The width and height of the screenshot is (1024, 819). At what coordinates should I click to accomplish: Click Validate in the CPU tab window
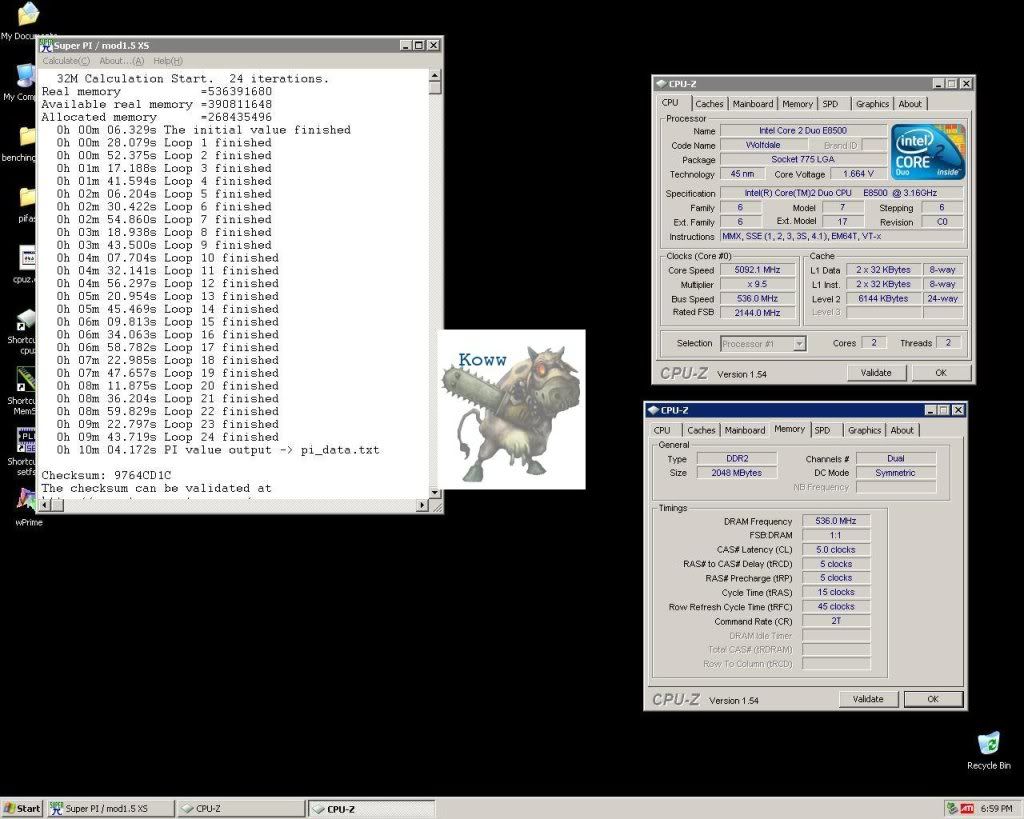click(875, 373)
